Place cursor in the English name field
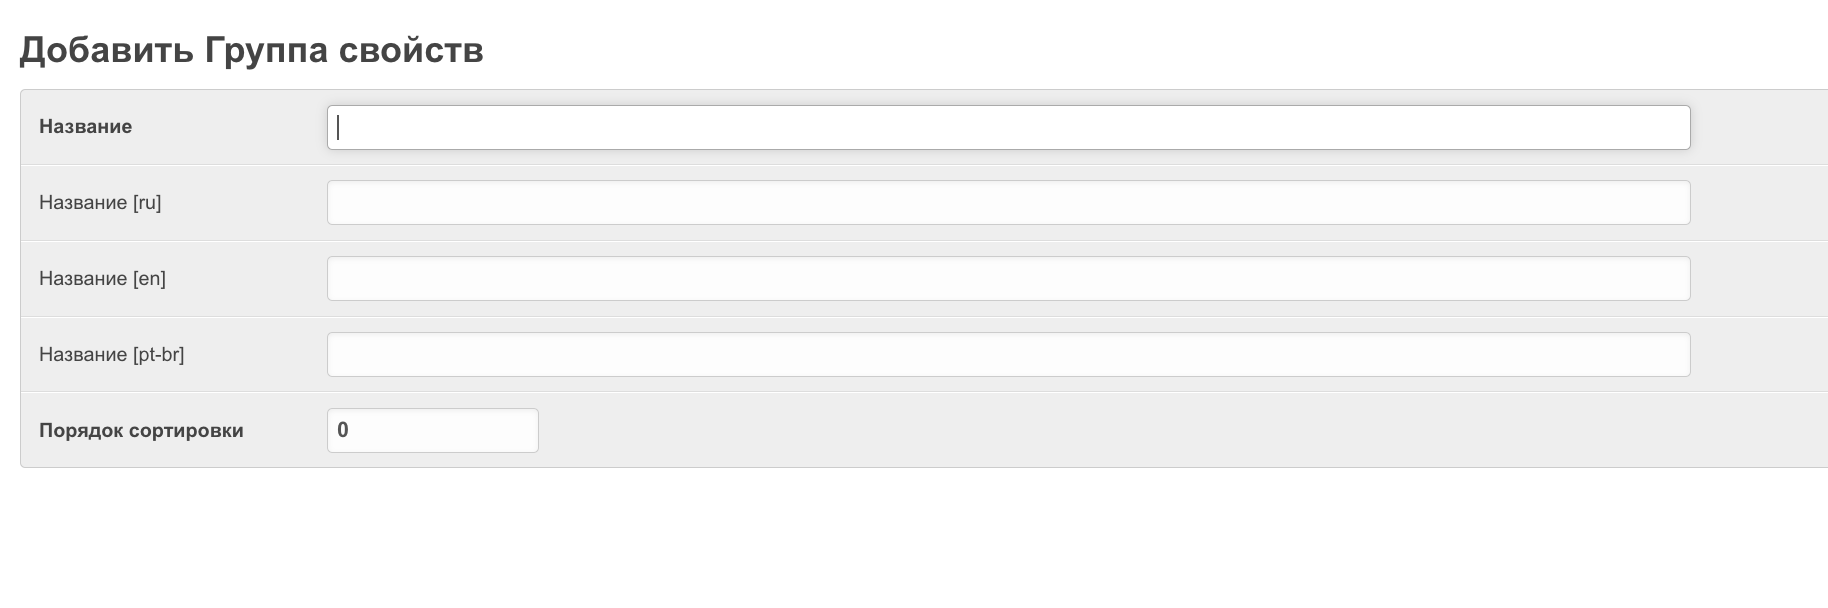Image resolution: width=1828 pixels, height=608 pixels. click(1008, 279)
